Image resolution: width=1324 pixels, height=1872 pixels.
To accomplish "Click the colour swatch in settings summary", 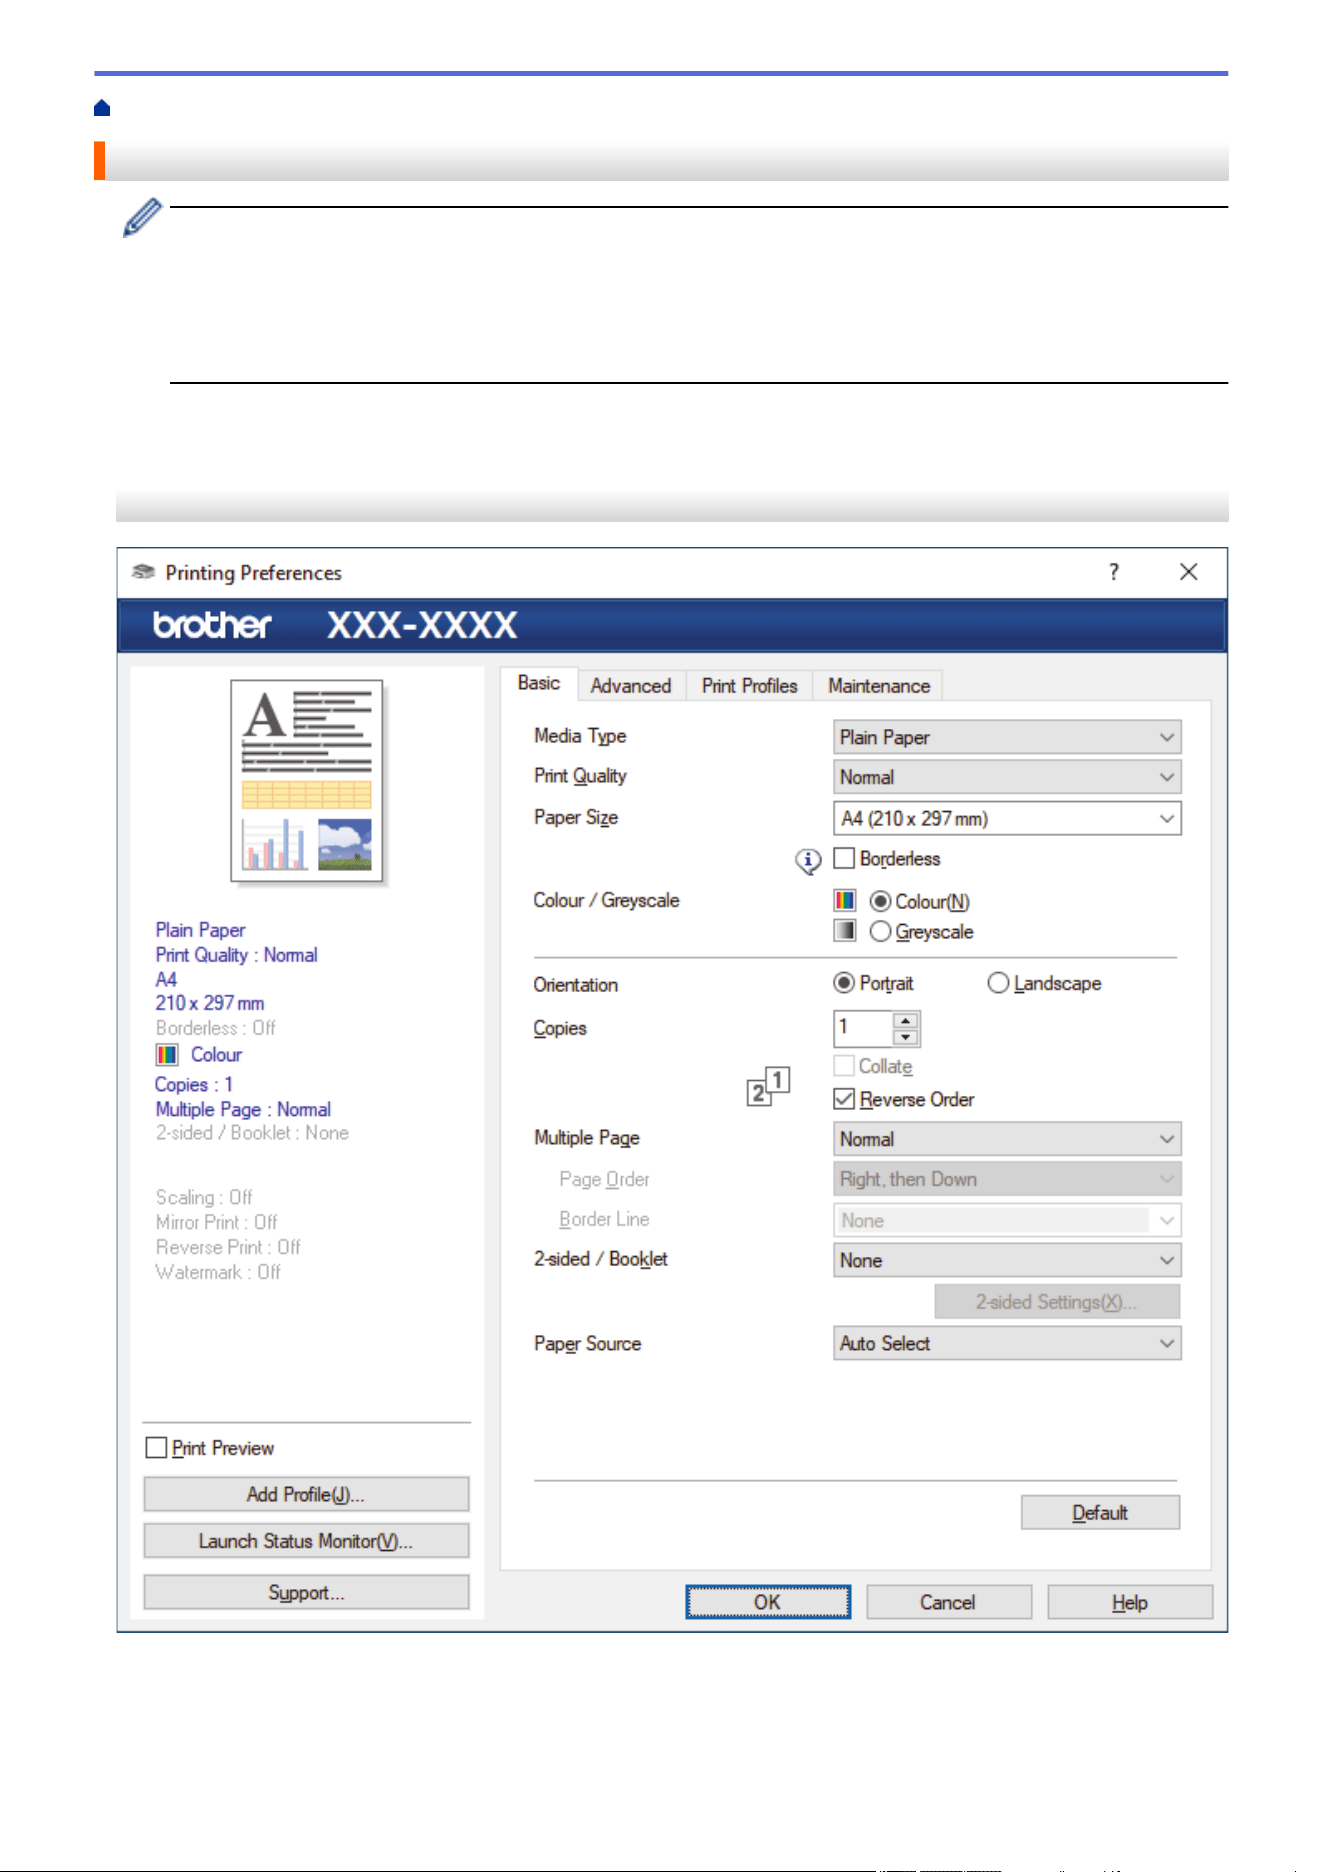I will click(x=167, y=1055).
